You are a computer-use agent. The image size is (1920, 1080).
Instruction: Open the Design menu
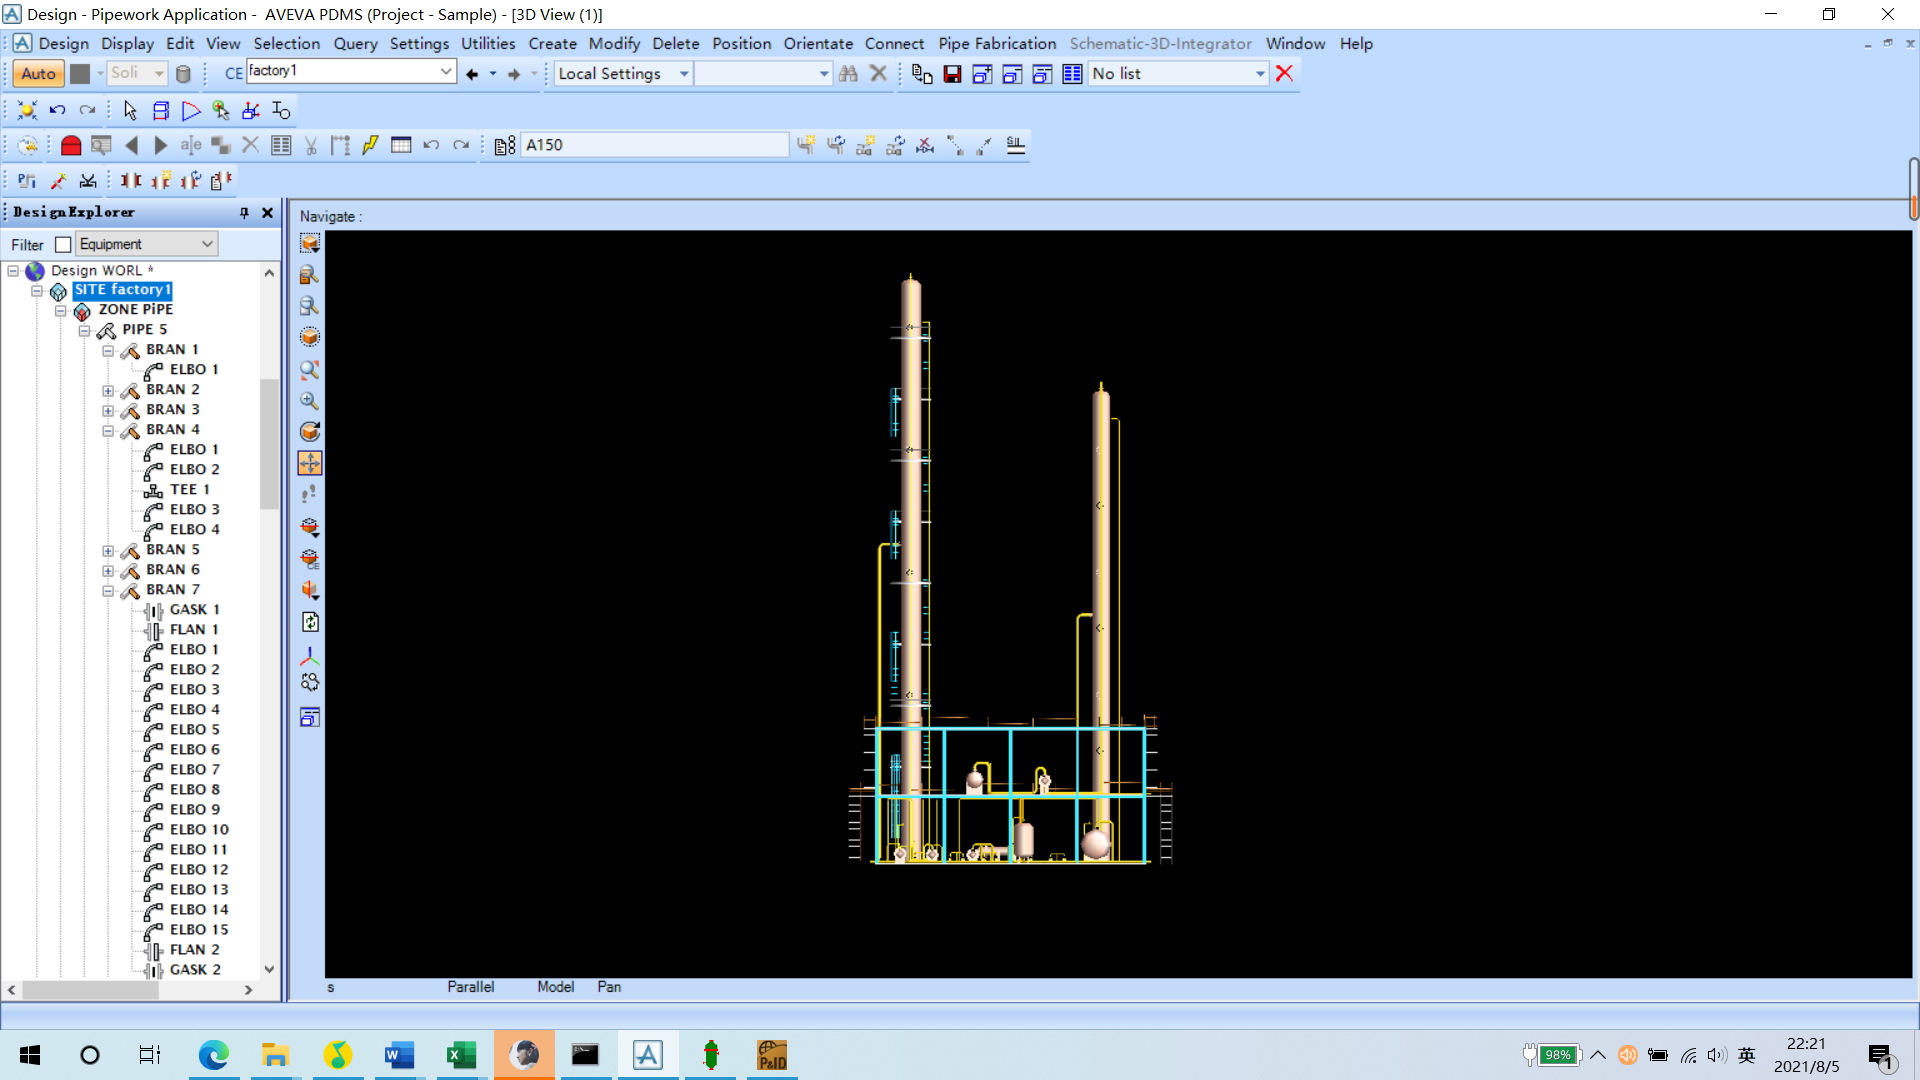click(64, 44)
